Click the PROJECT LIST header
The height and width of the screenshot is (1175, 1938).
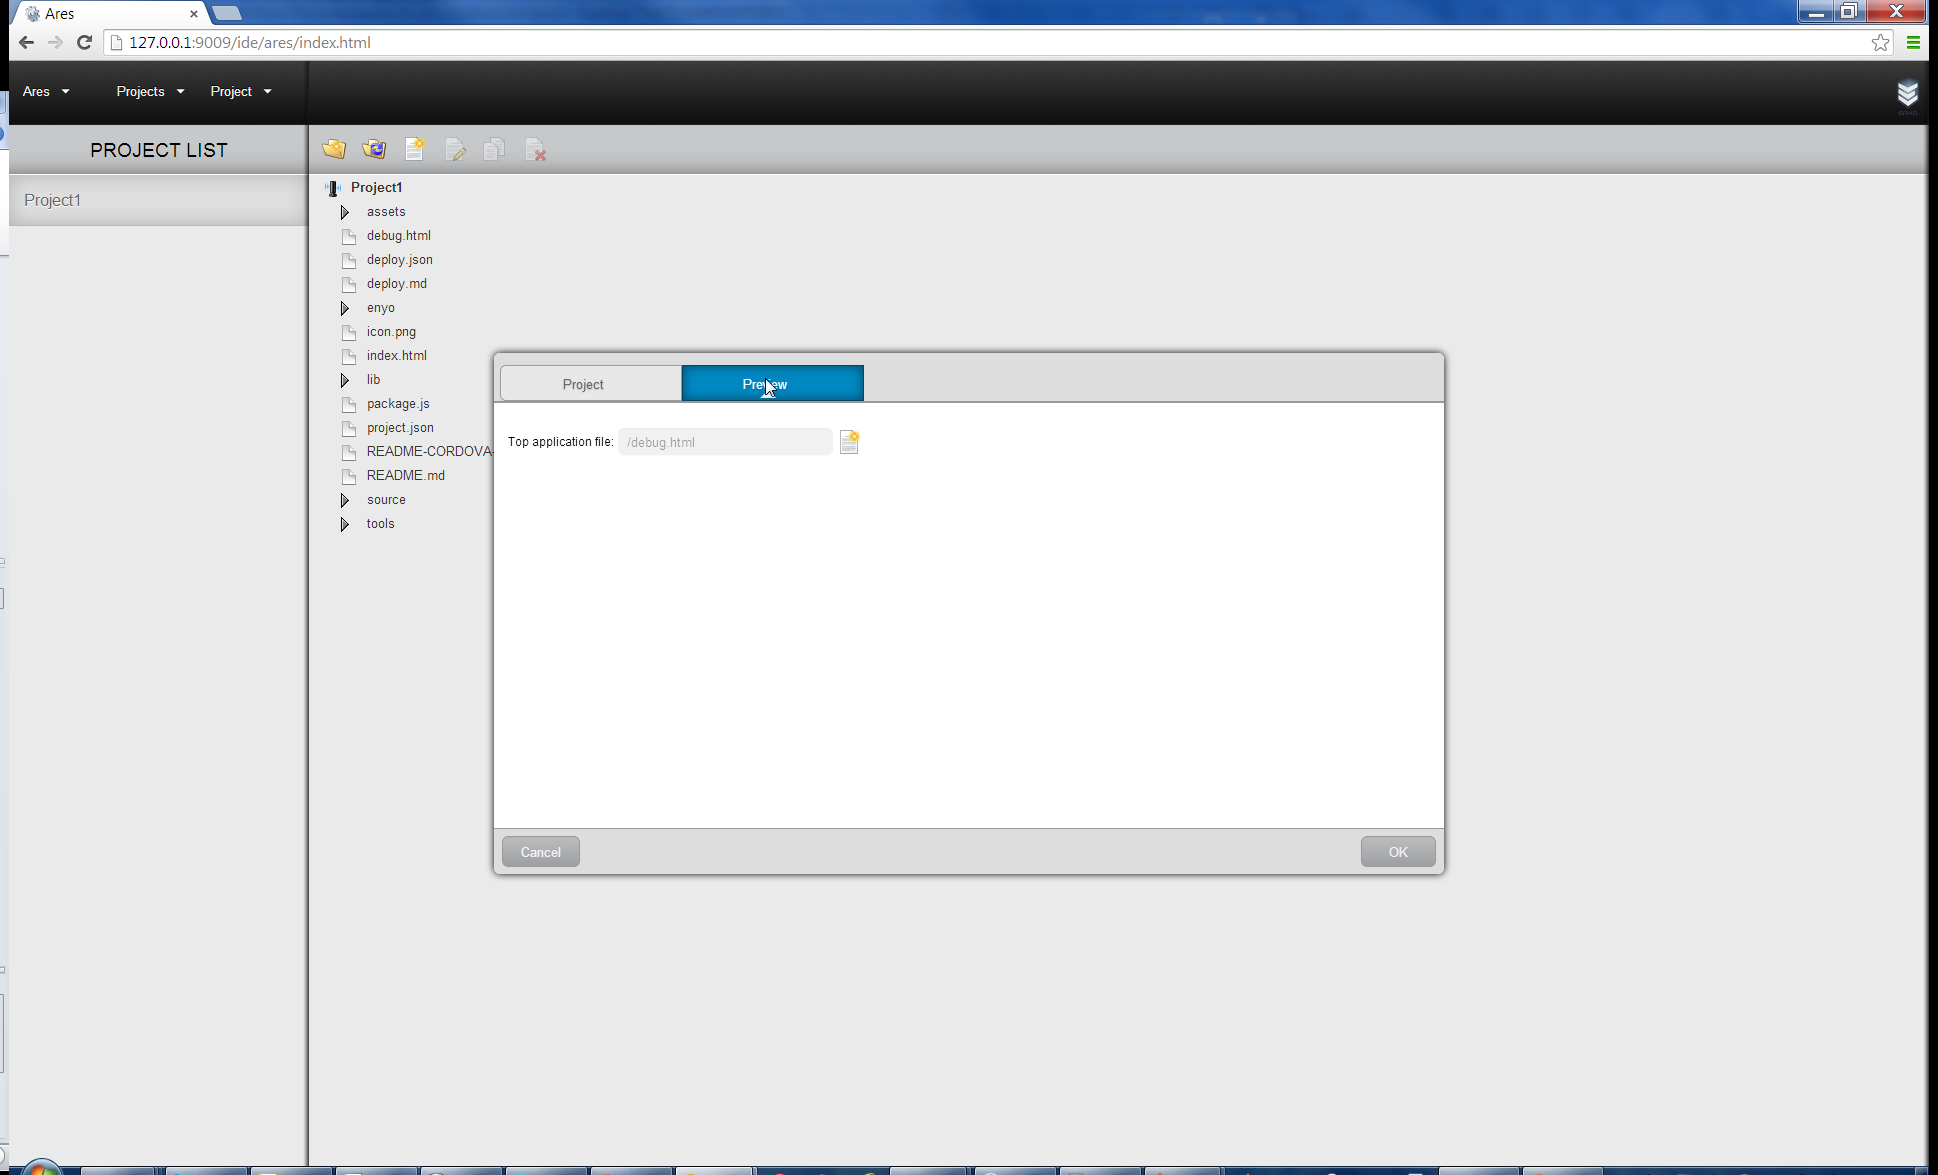(x=158, y=150)
